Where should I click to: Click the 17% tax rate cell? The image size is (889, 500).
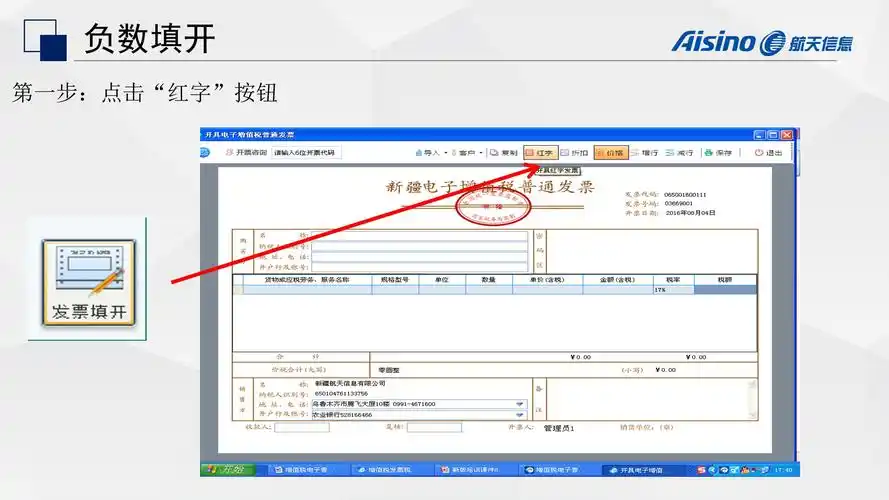click(673, 290)
